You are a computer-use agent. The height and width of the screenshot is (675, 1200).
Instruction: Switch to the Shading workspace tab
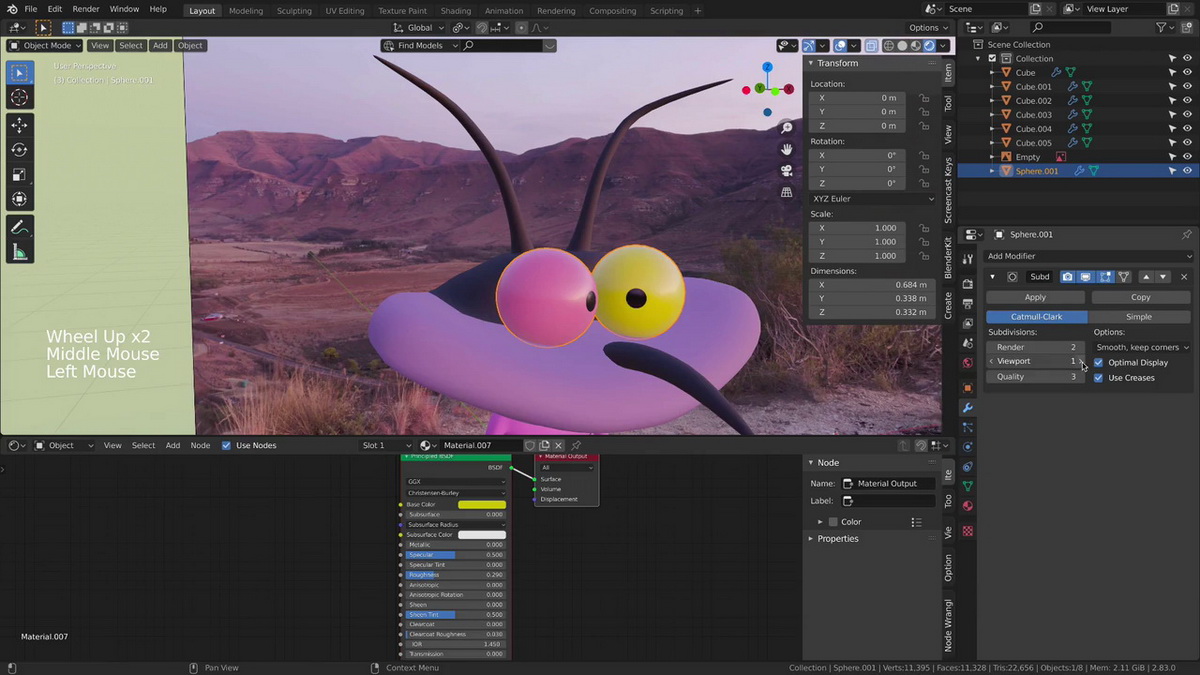(456, 11)
